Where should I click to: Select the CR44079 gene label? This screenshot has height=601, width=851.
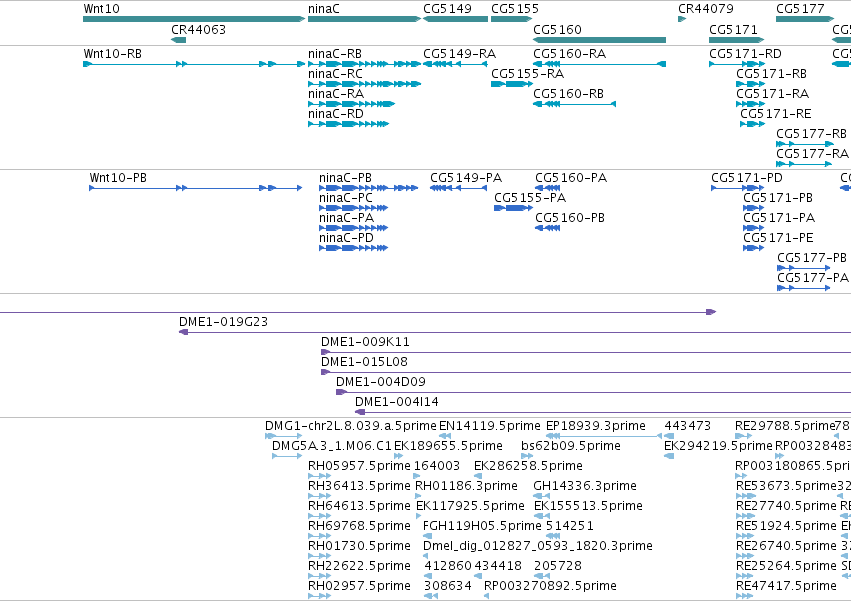tap(706, 9)
